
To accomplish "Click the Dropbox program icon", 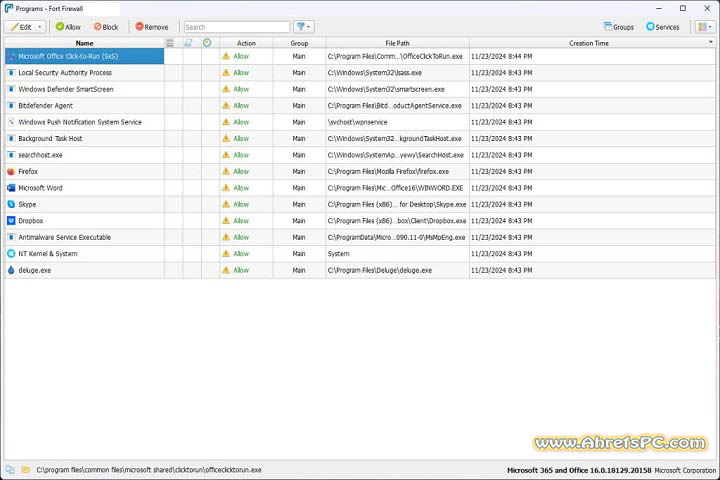I will coord(11,221).
